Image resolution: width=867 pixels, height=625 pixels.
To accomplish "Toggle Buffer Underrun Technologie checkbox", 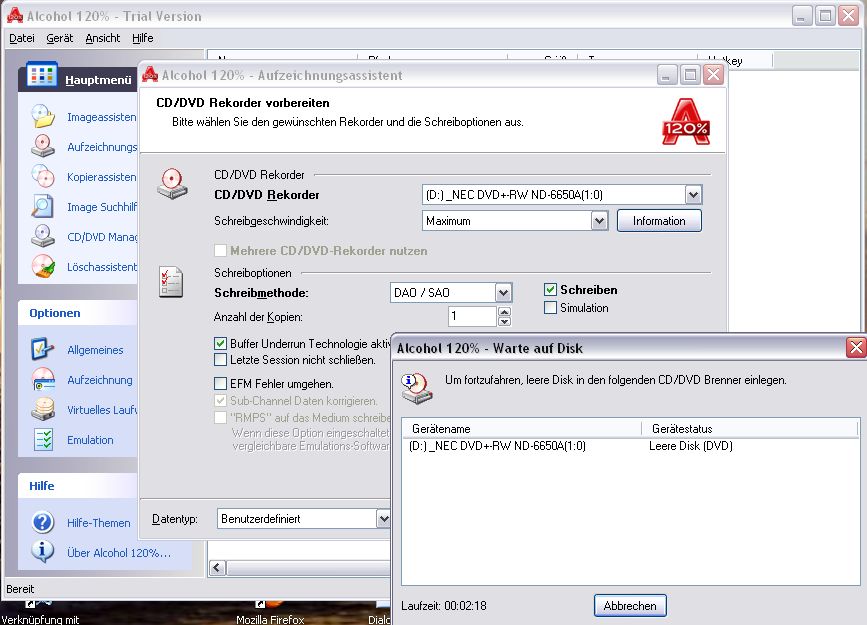I will tap(220, 343).
